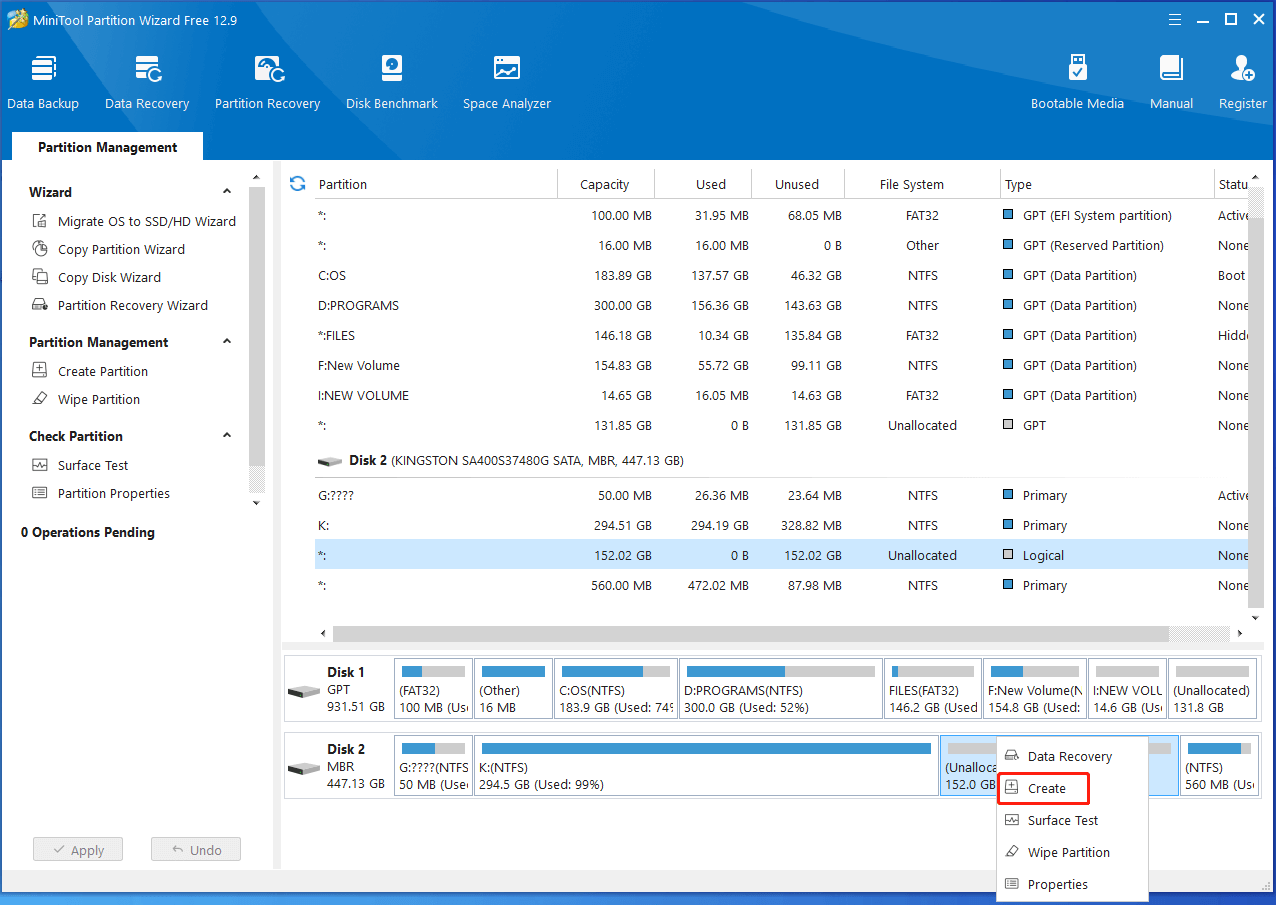Collapse the Wizard section

(x=227, y=191)
